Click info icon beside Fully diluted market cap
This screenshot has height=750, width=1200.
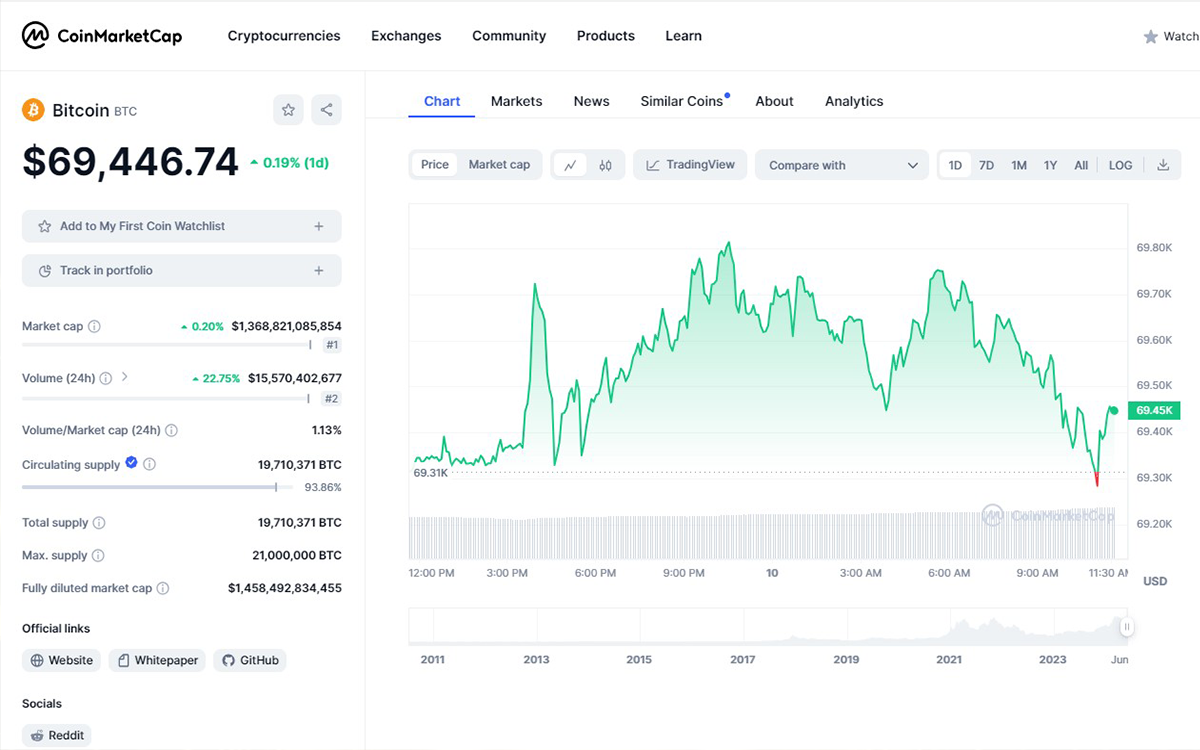(163, 588)
